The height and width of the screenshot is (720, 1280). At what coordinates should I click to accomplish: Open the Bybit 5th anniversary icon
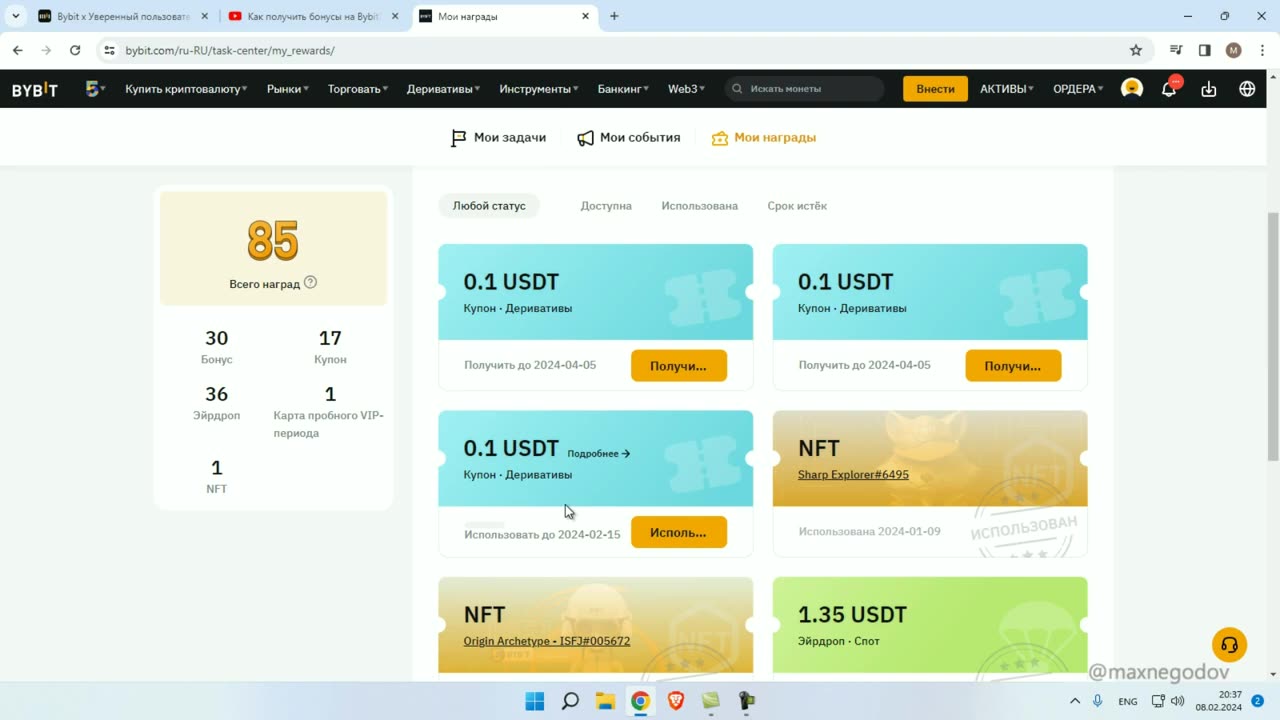pyautogui.click(x=93, y=89)
